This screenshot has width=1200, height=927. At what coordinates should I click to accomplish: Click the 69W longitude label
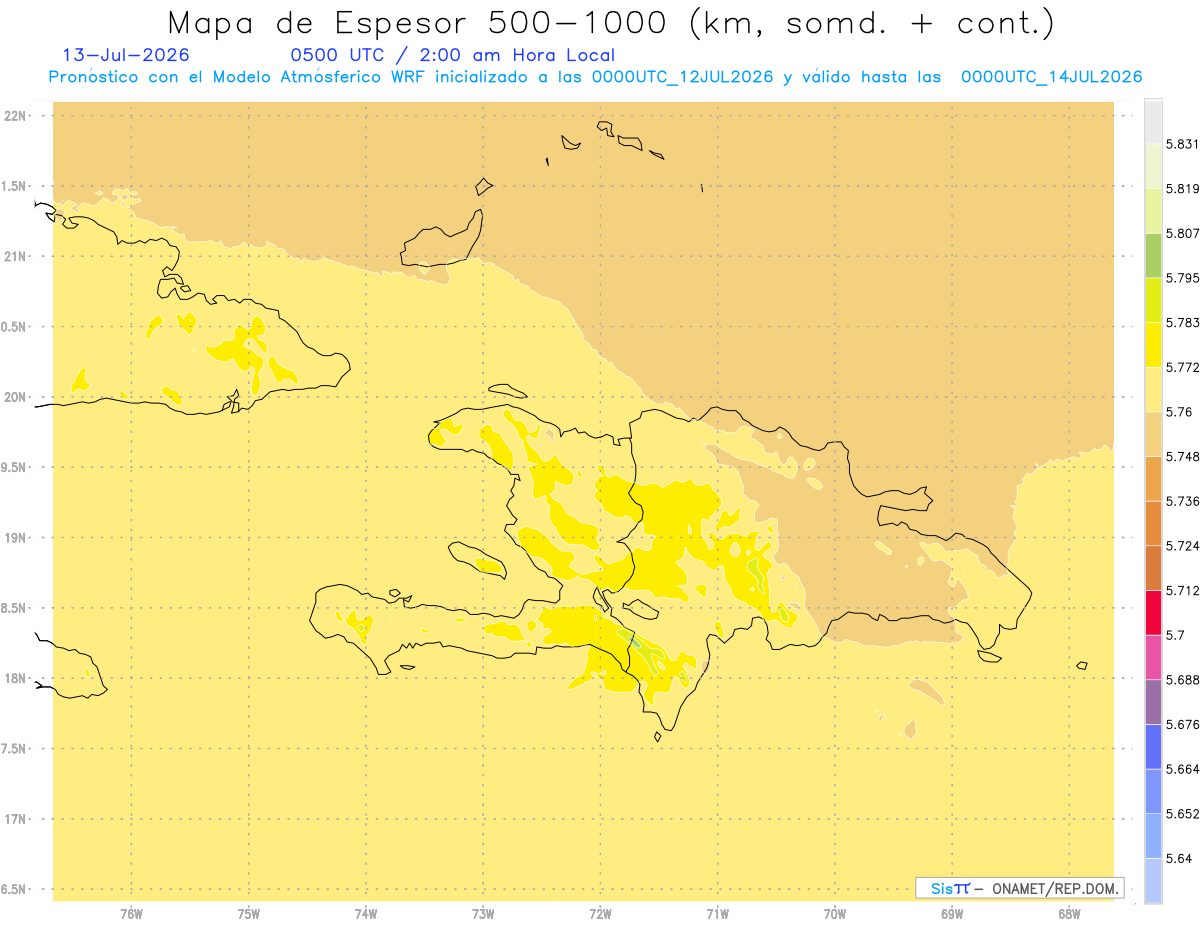coord(952,914)
